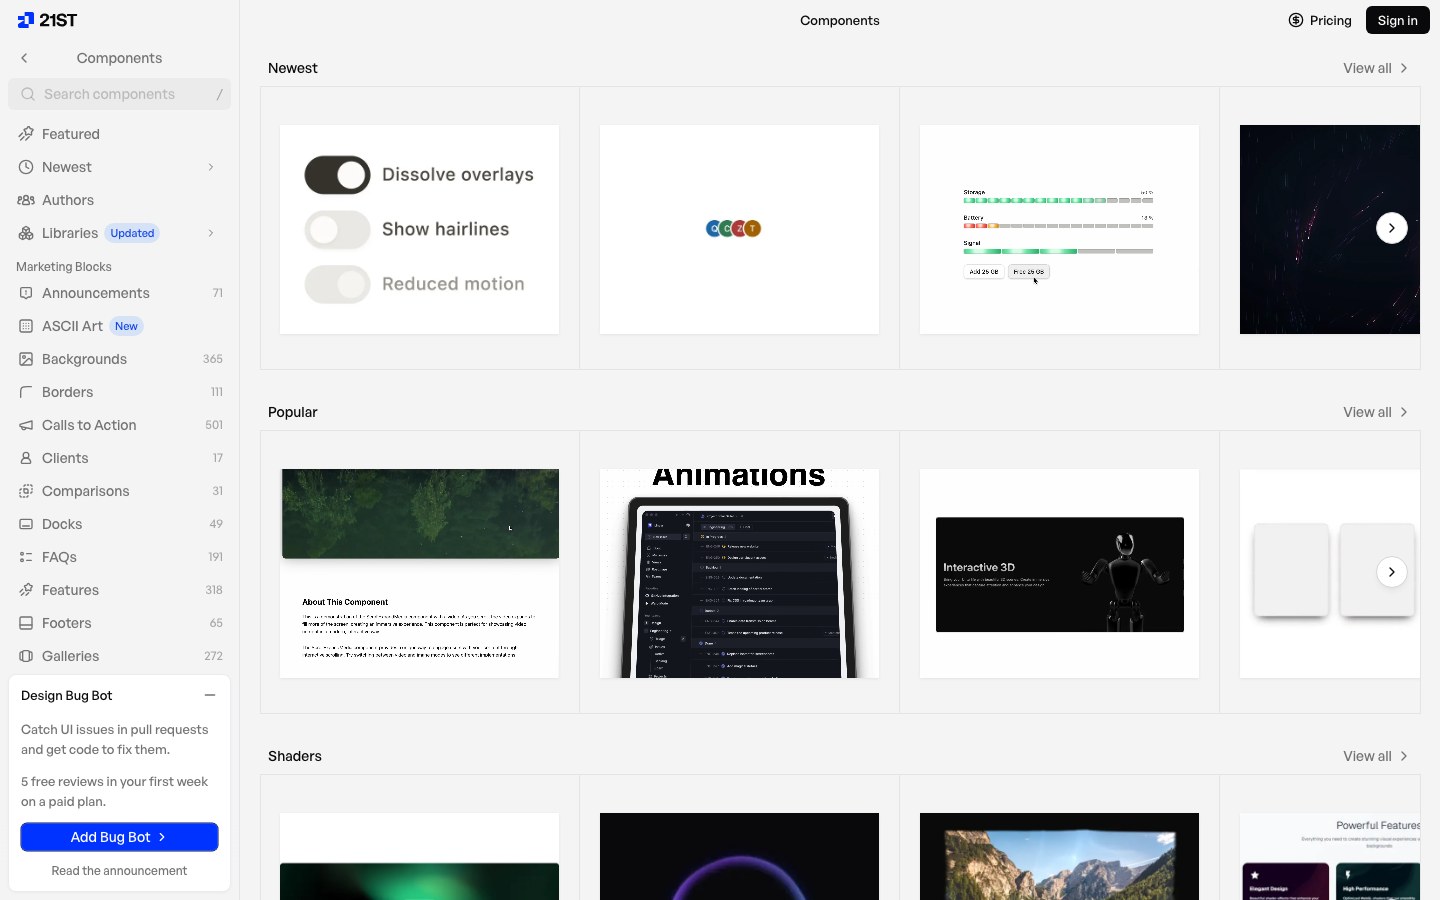The width and height of the screenshot is (1440, 900).
Task: Expand the Newest submenu chevron
Action: (x=211, y=167)
